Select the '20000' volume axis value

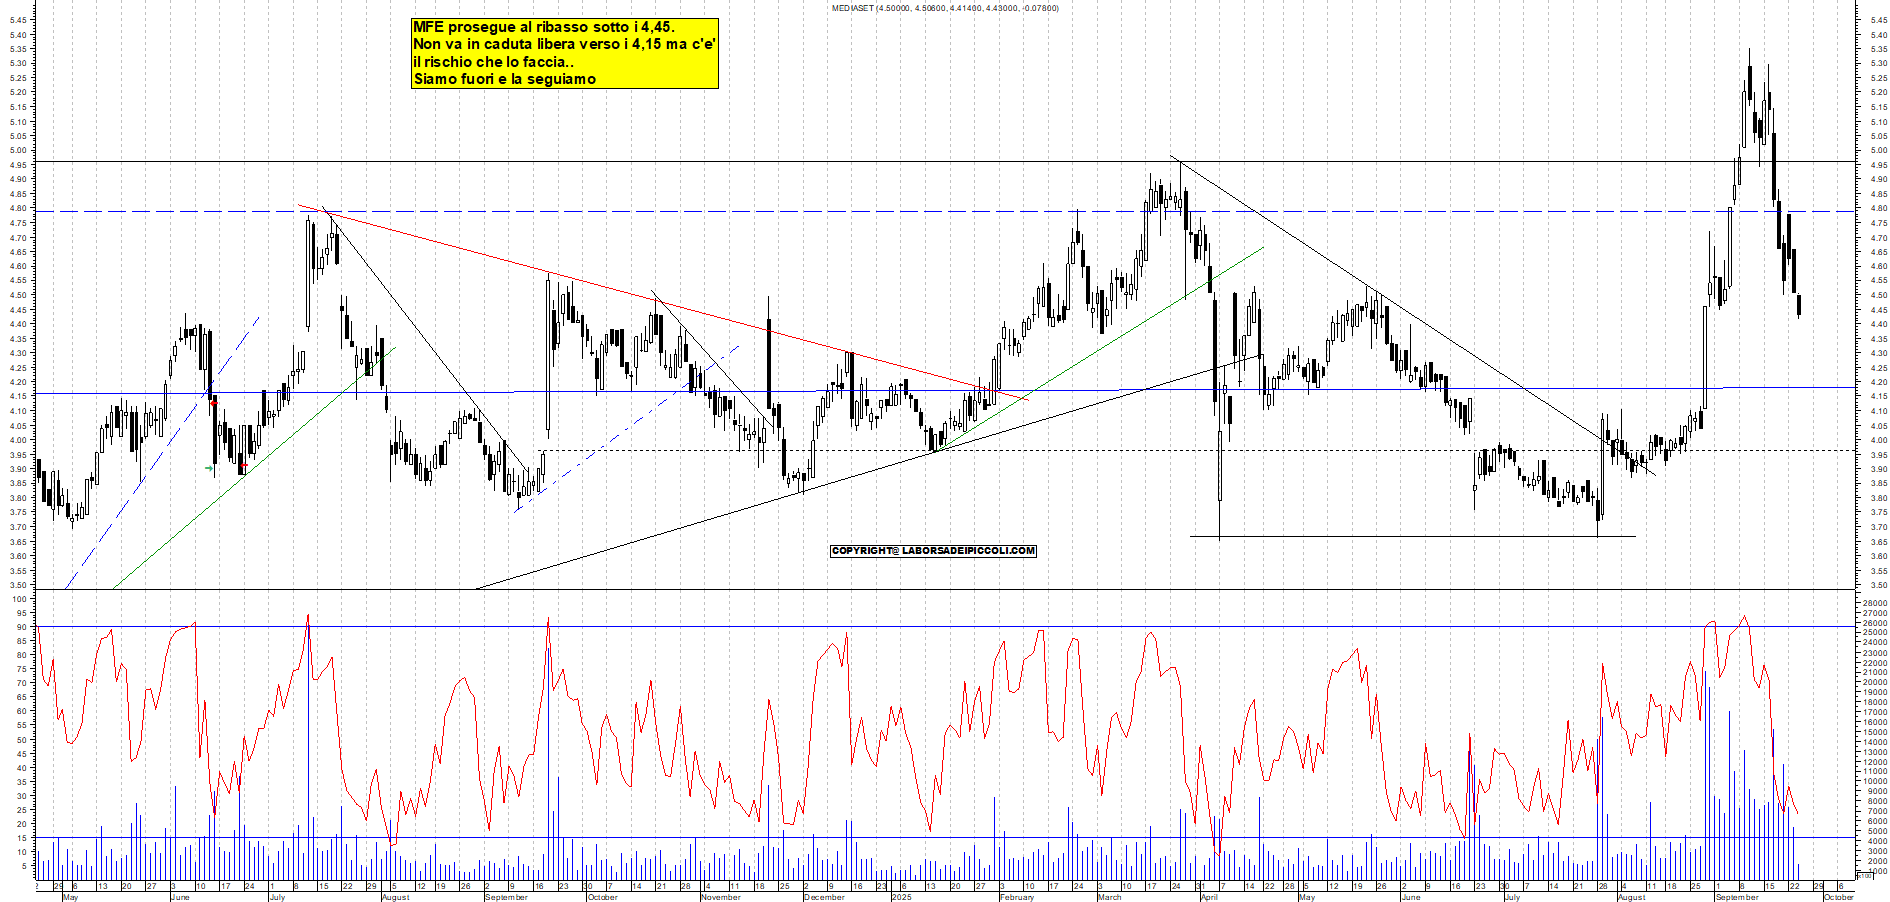coord(1875,682)
